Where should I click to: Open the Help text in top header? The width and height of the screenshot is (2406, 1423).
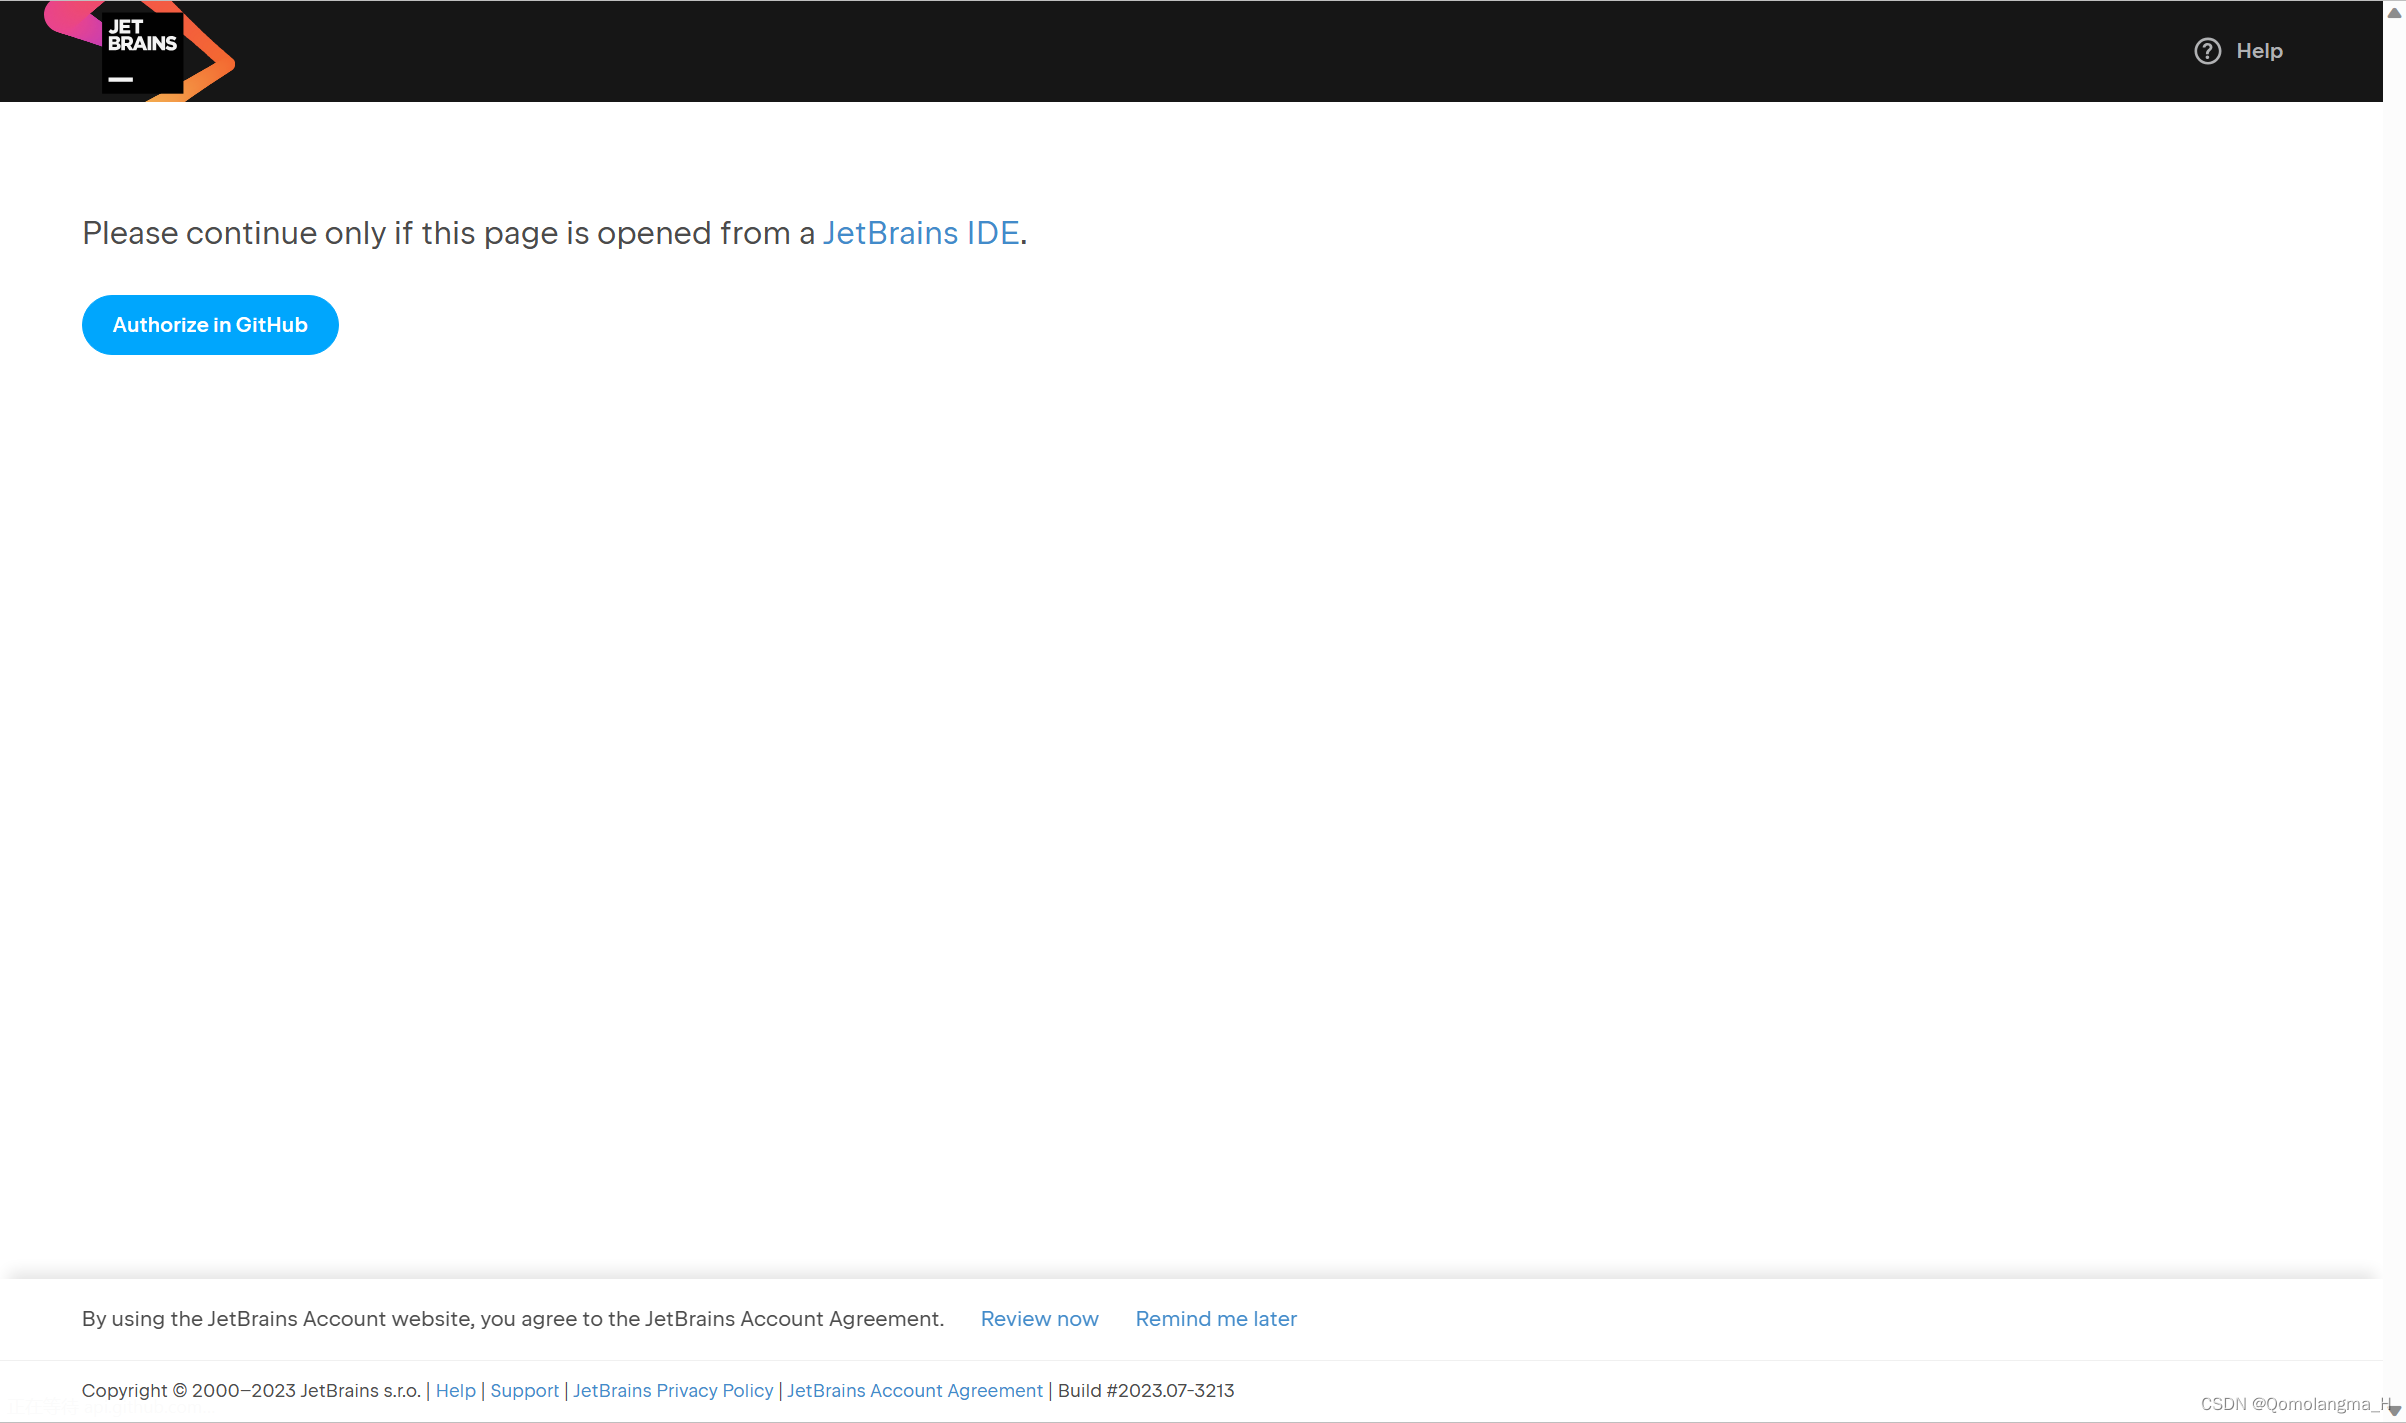(x=2259, y=51)
